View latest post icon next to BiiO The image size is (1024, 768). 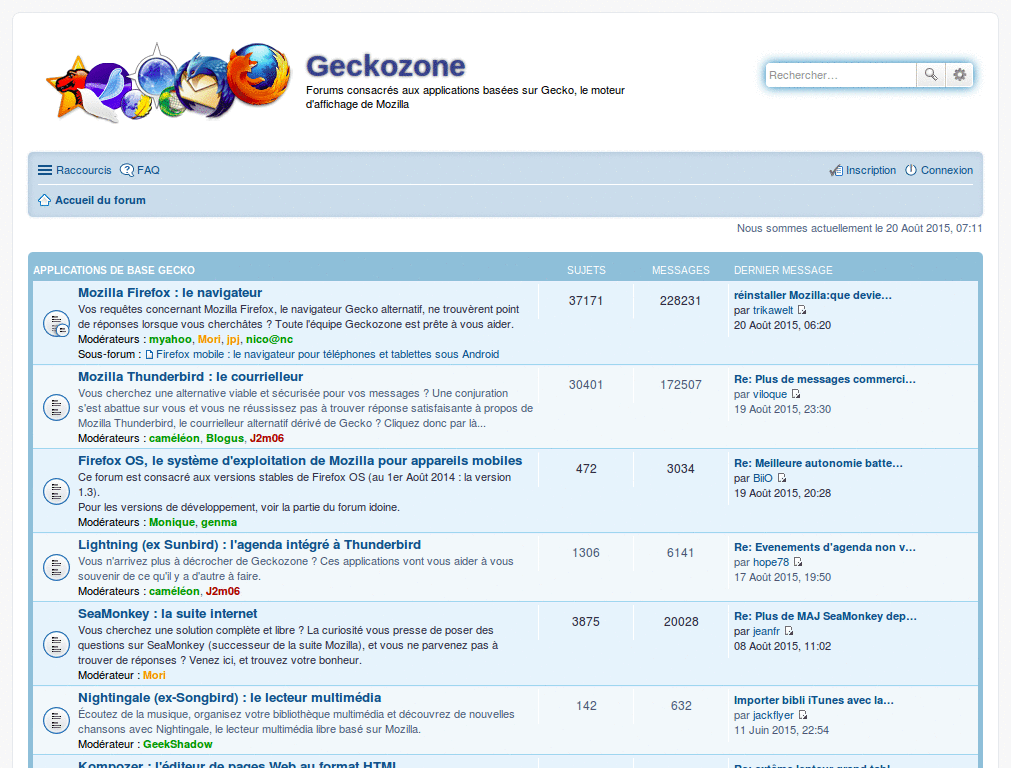pyautogui.click(x=782, y=478)
